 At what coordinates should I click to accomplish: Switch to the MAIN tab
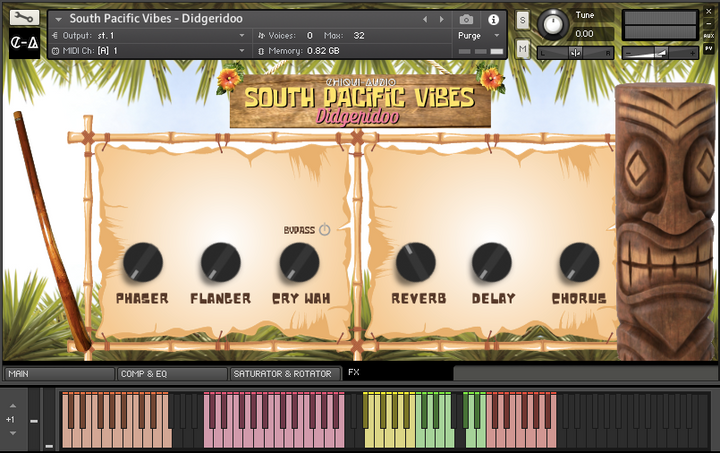pos(59,374)
